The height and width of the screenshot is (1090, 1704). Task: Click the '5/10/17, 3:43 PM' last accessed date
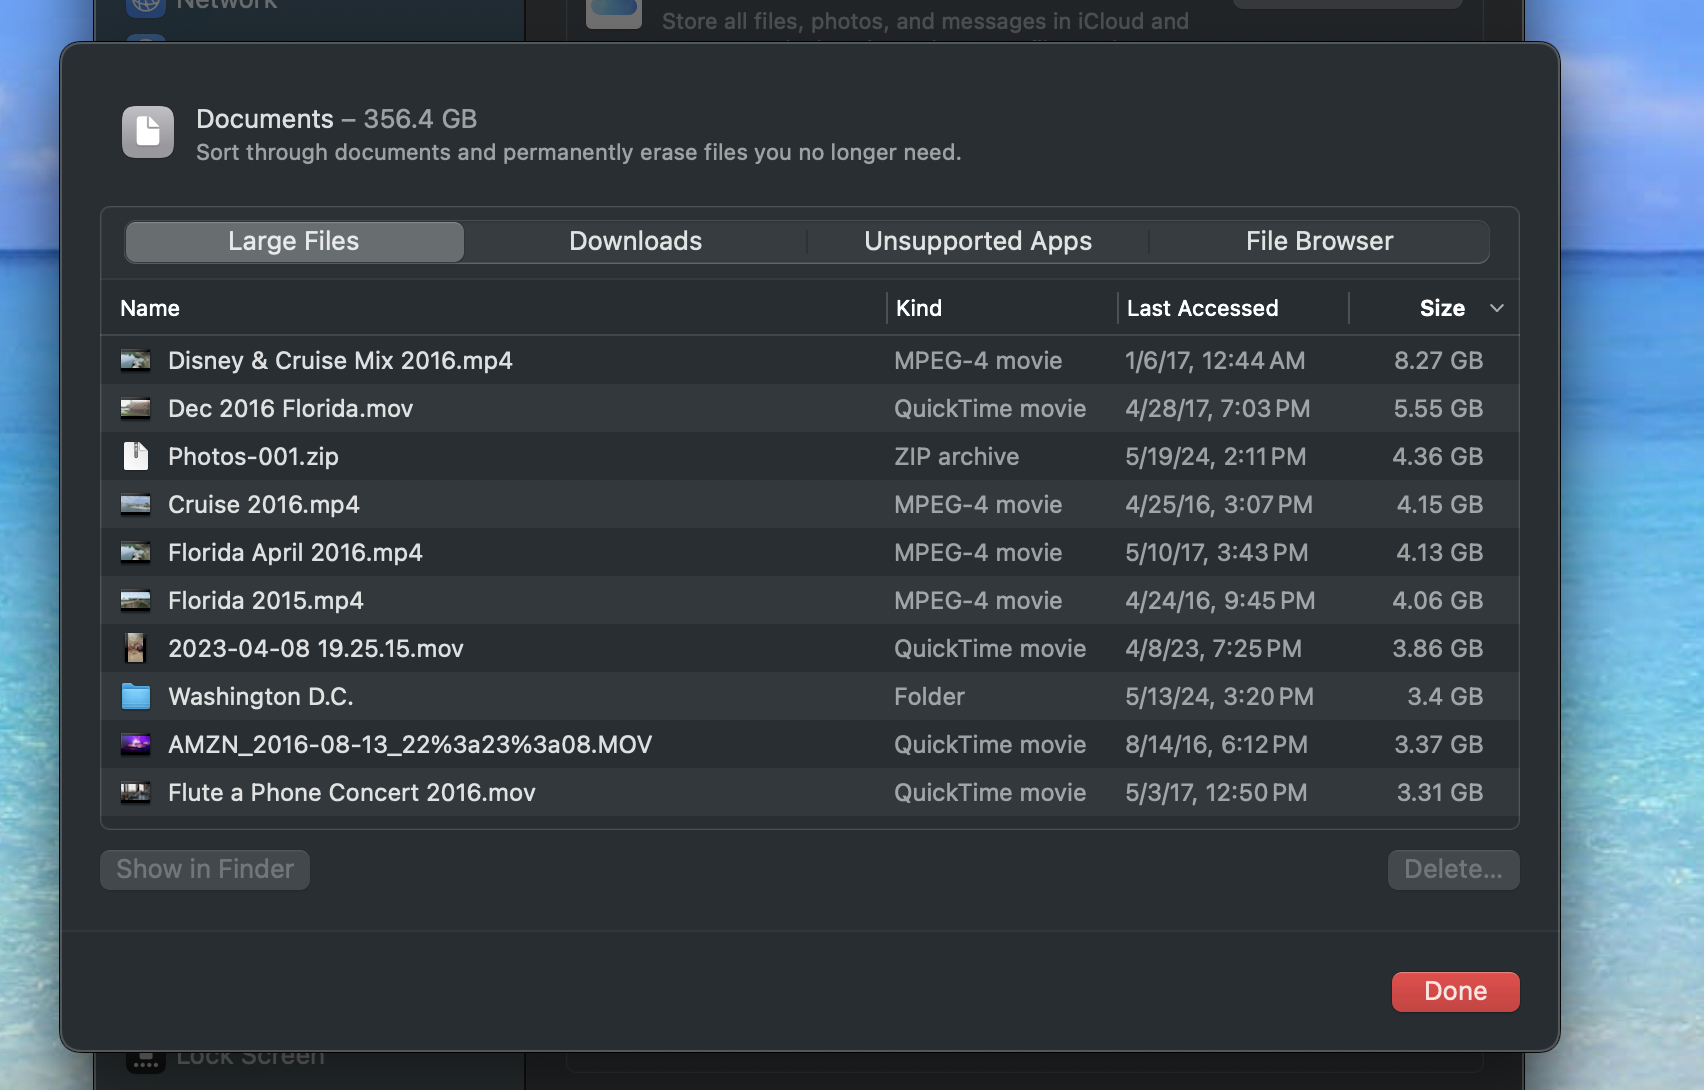click(1217, 552)
